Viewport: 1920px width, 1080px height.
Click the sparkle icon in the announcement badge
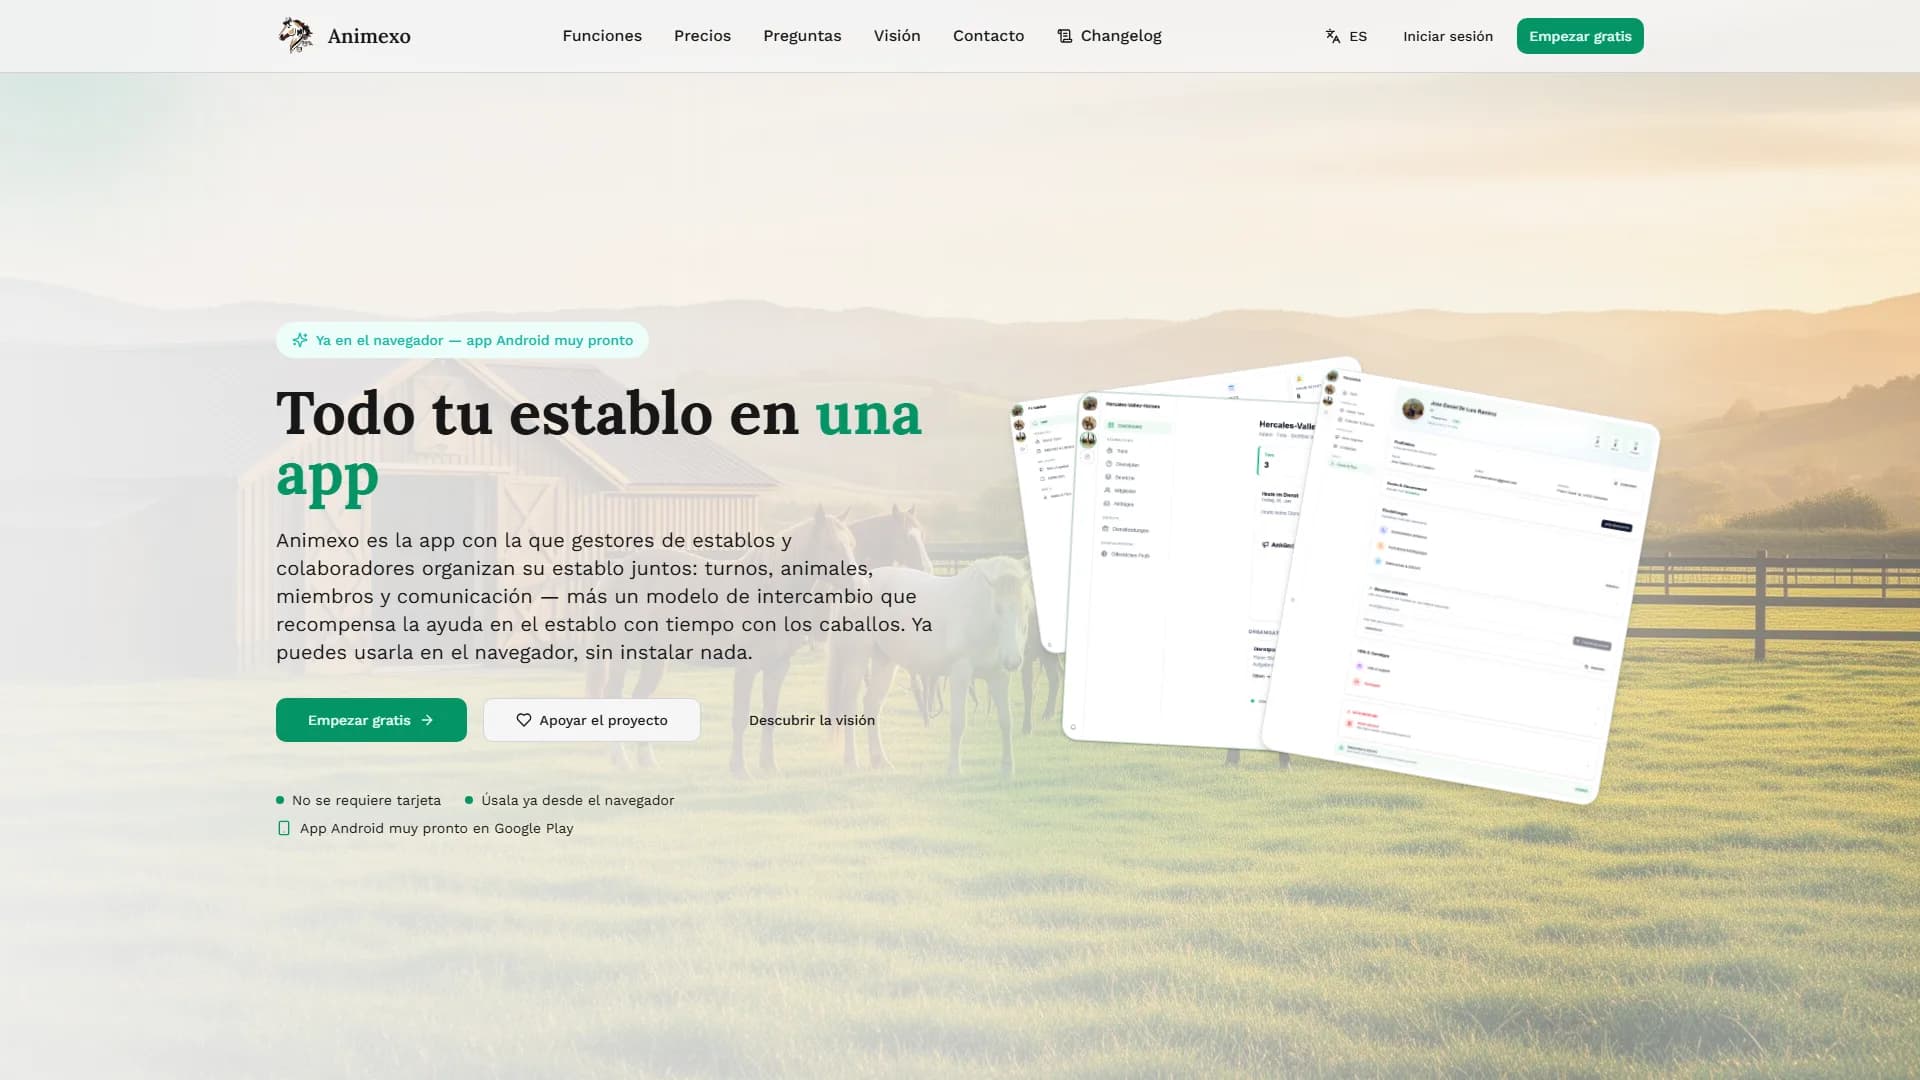click(x=300, y=340)
